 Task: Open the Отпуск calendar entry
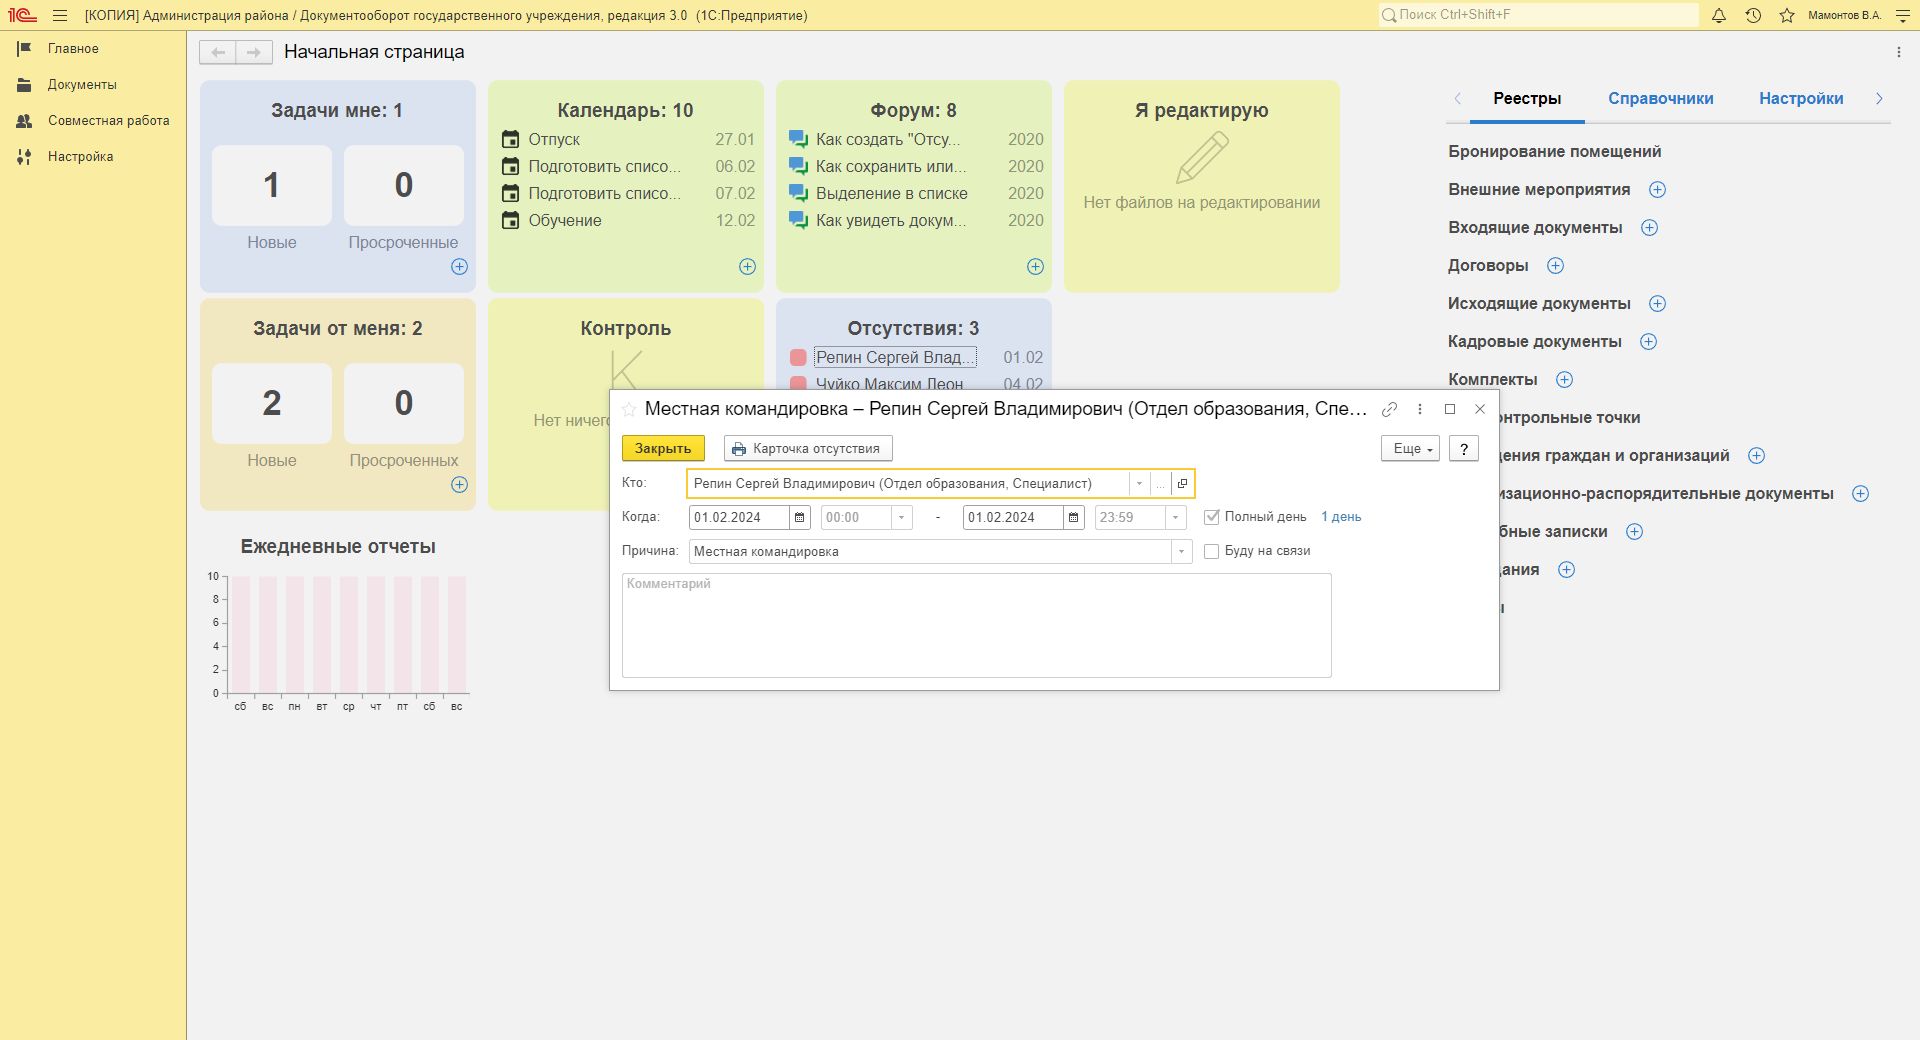coord(554,139)
